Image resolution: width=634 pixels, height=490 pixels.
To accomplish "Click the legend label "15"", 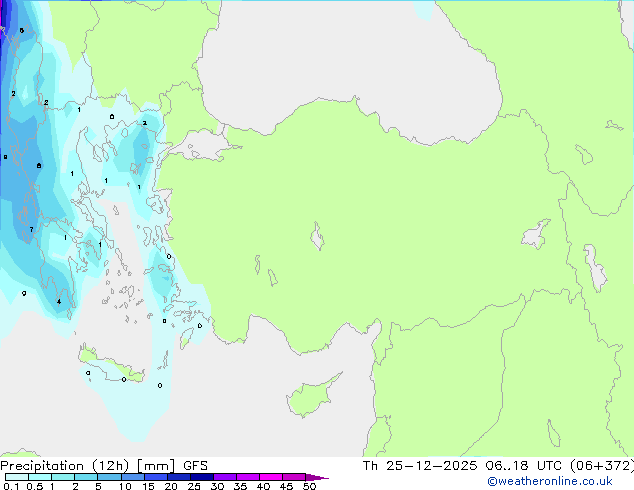I will pos(148,486).
